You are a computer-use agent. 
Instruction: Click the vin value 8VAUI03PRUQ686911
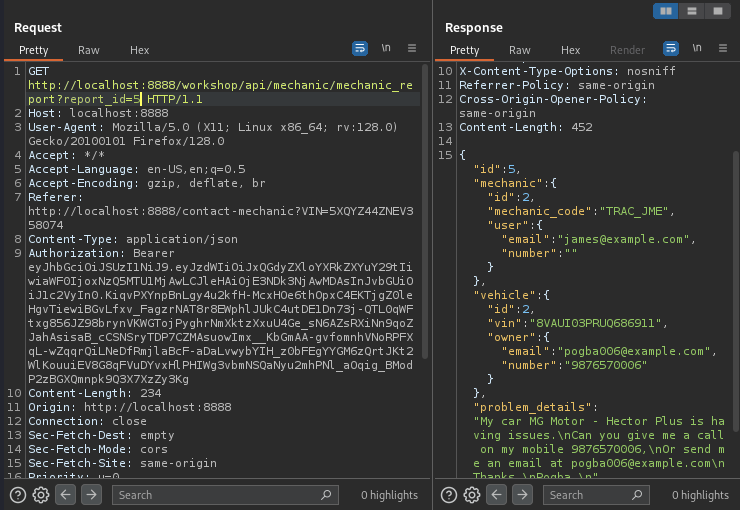[x=596, y=323]
